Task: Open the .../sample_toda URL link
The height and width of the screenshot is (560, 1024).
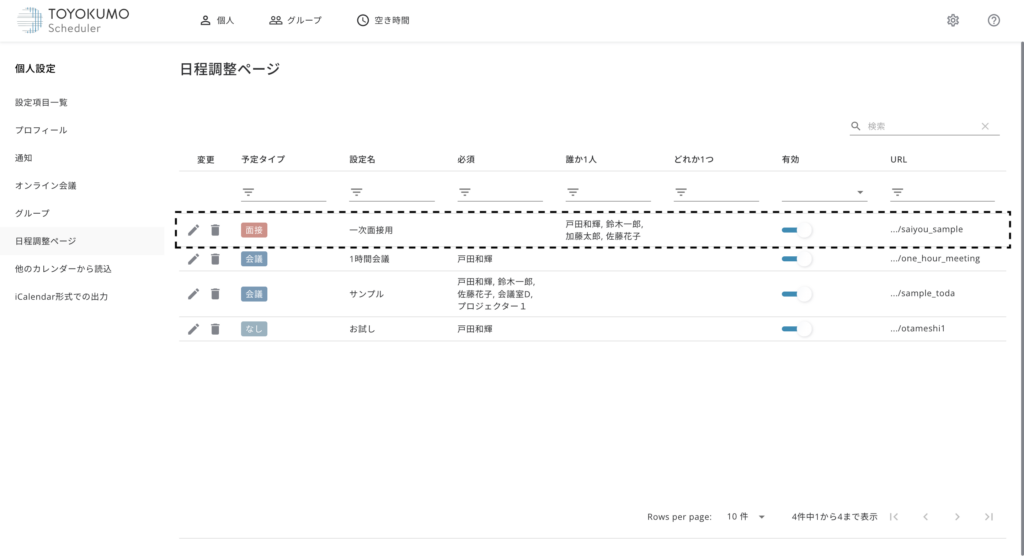Action: [x=922, y=293]
